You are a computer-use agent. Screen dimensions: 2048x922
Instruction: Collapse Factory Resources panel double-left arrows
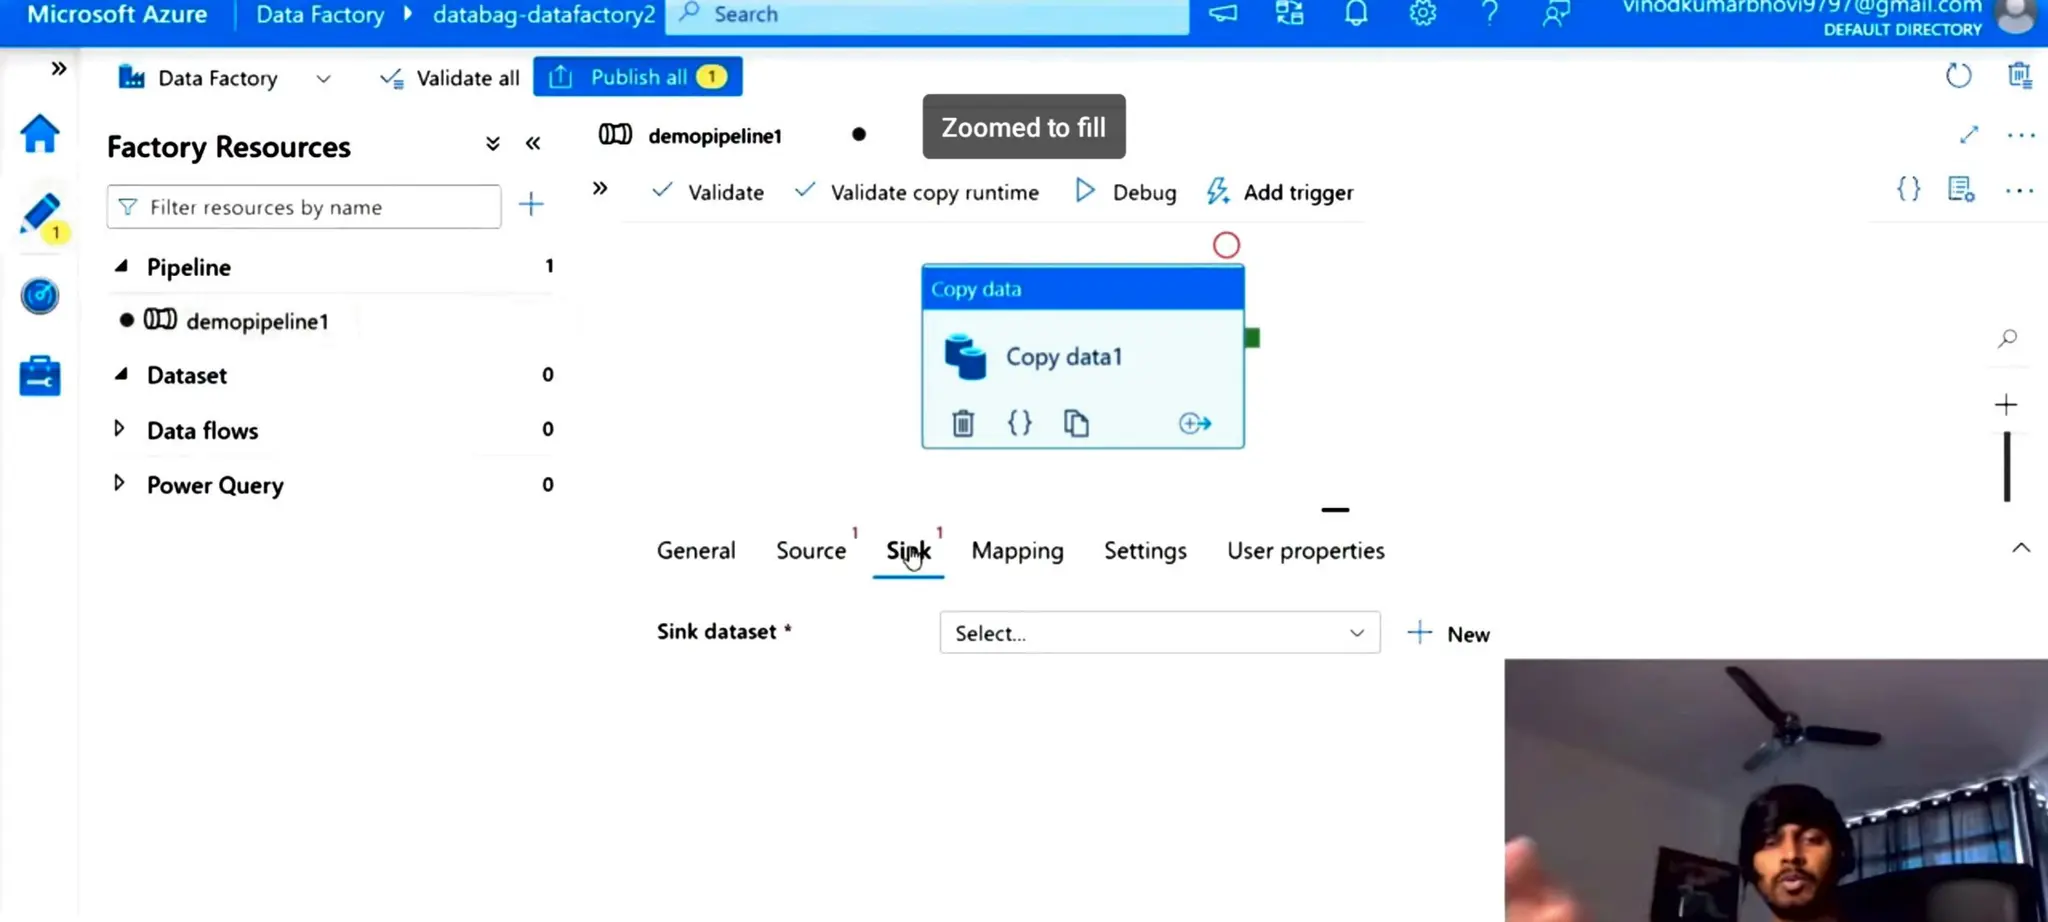click(x=533, y=144)
